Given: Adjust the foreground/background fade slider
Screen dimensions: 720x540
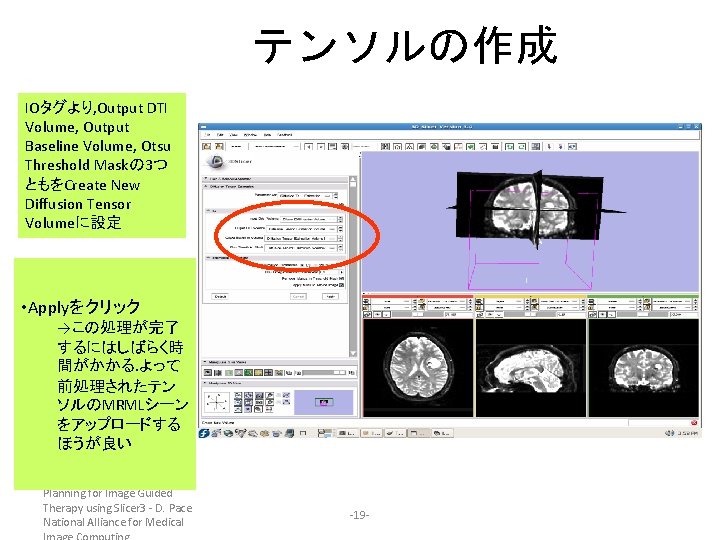Looking at the screenshot, I should tap(324, 372).
